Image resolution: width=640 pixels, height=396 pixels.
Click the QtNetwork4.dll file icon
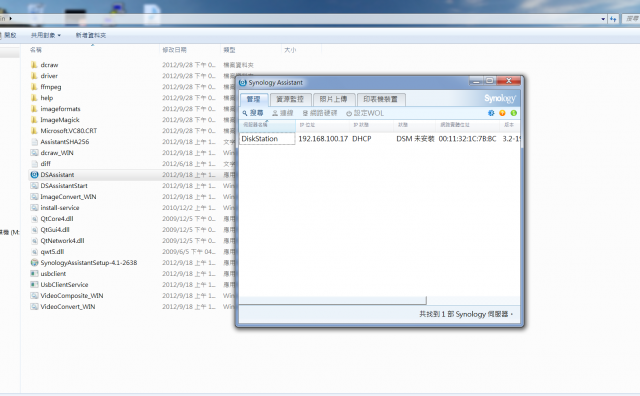[x=34, y=241]
